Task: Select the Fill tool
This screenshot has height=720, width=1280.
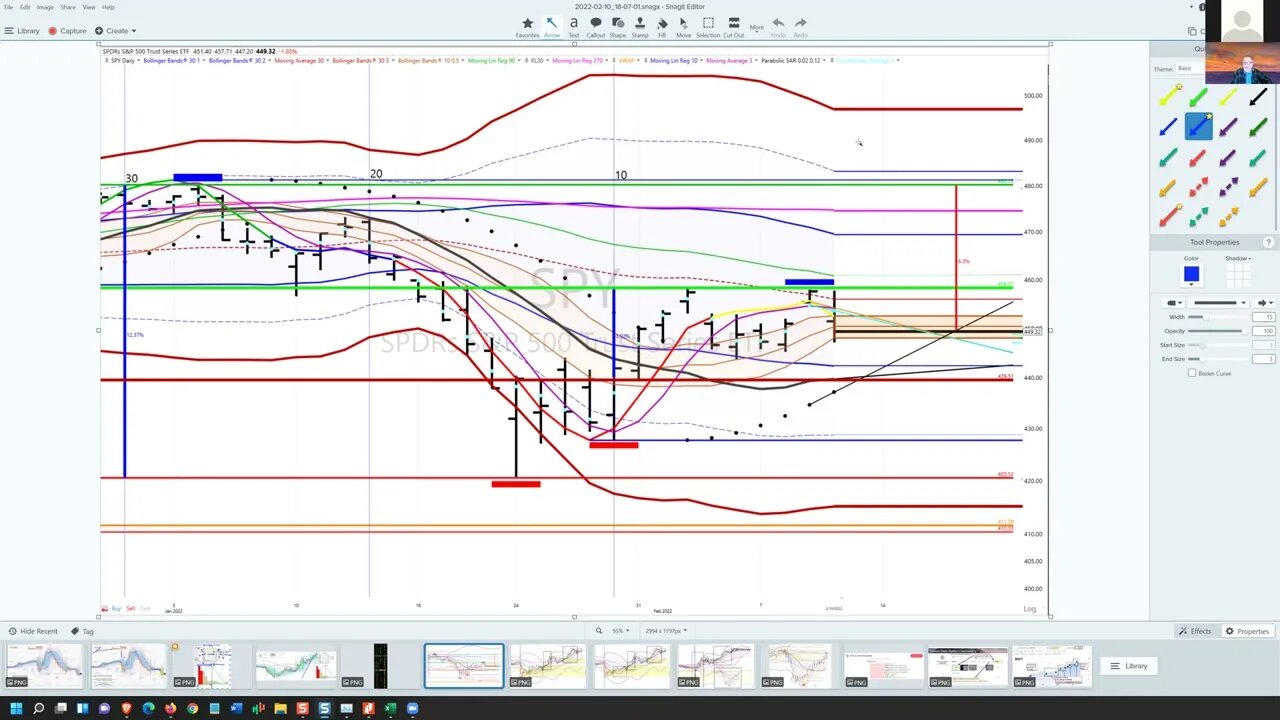Action: pos(662,27)
